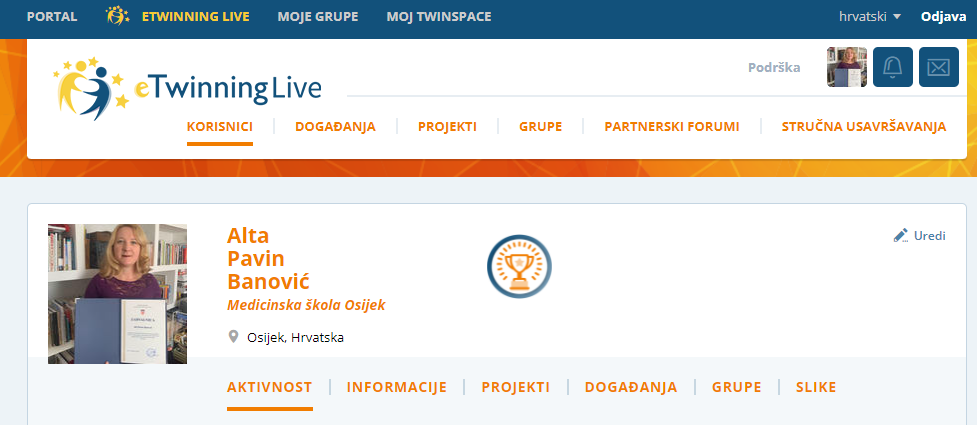Viewport: 977px width, 425px height.
Task: Select the profile GRUPE tab
Action: point(736,387)
